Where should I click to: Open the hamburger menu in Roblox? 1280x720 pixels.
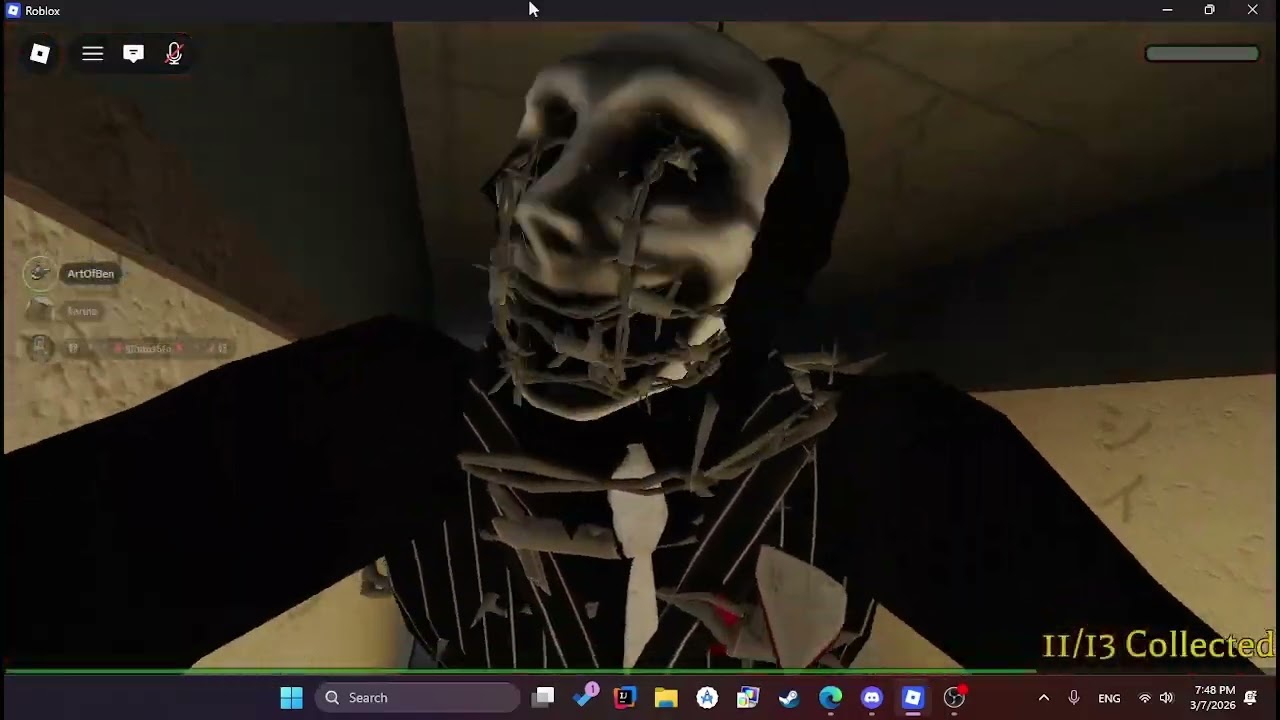(92, 54)
